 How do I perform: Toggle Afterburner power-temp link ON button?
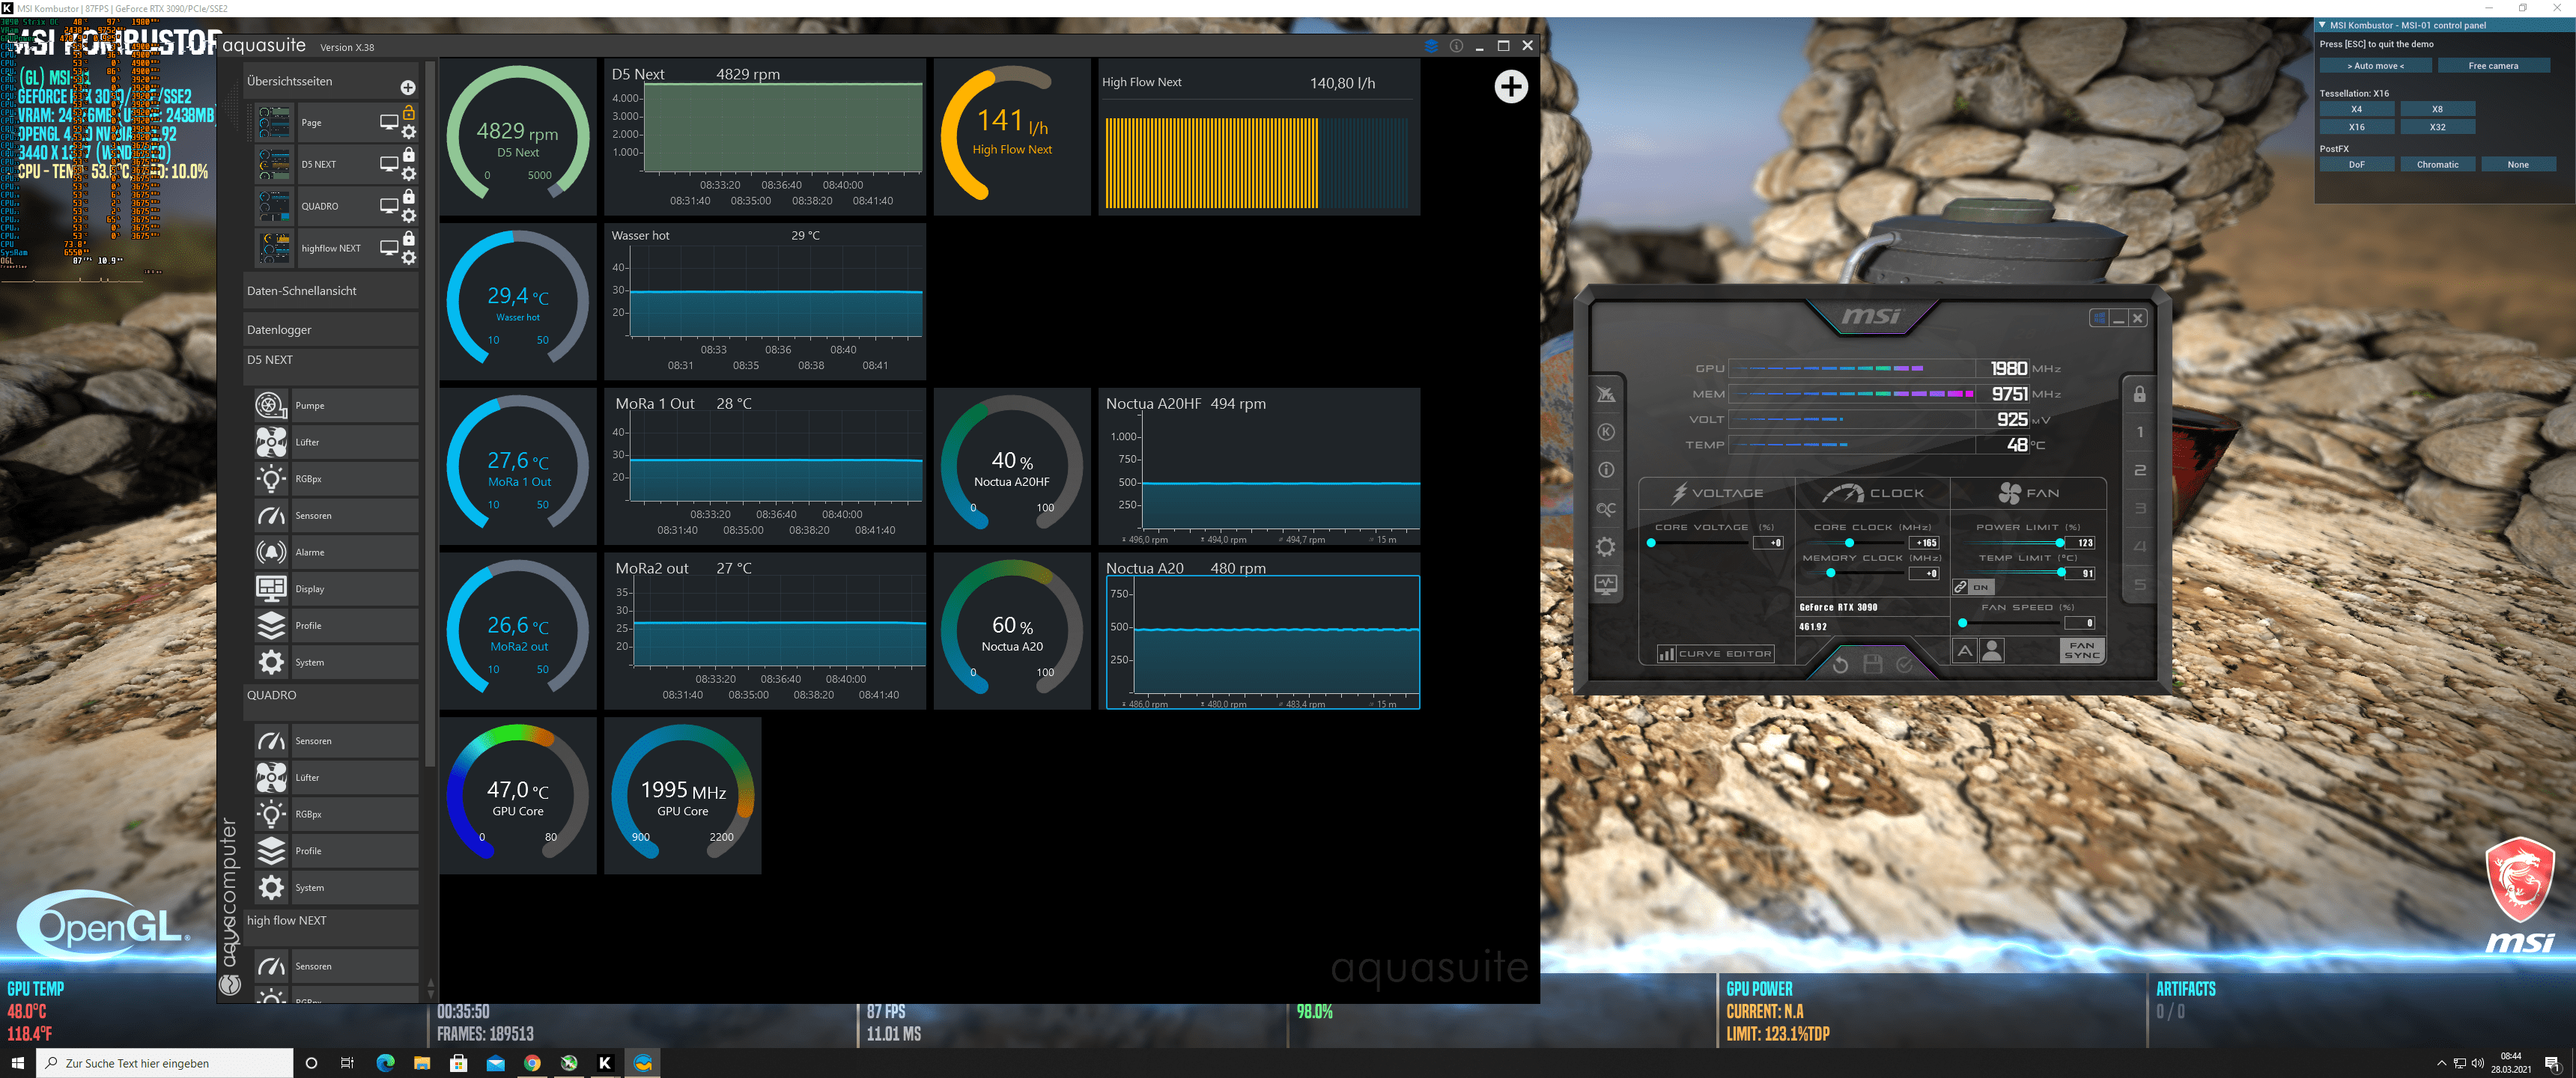[1973, 587]
